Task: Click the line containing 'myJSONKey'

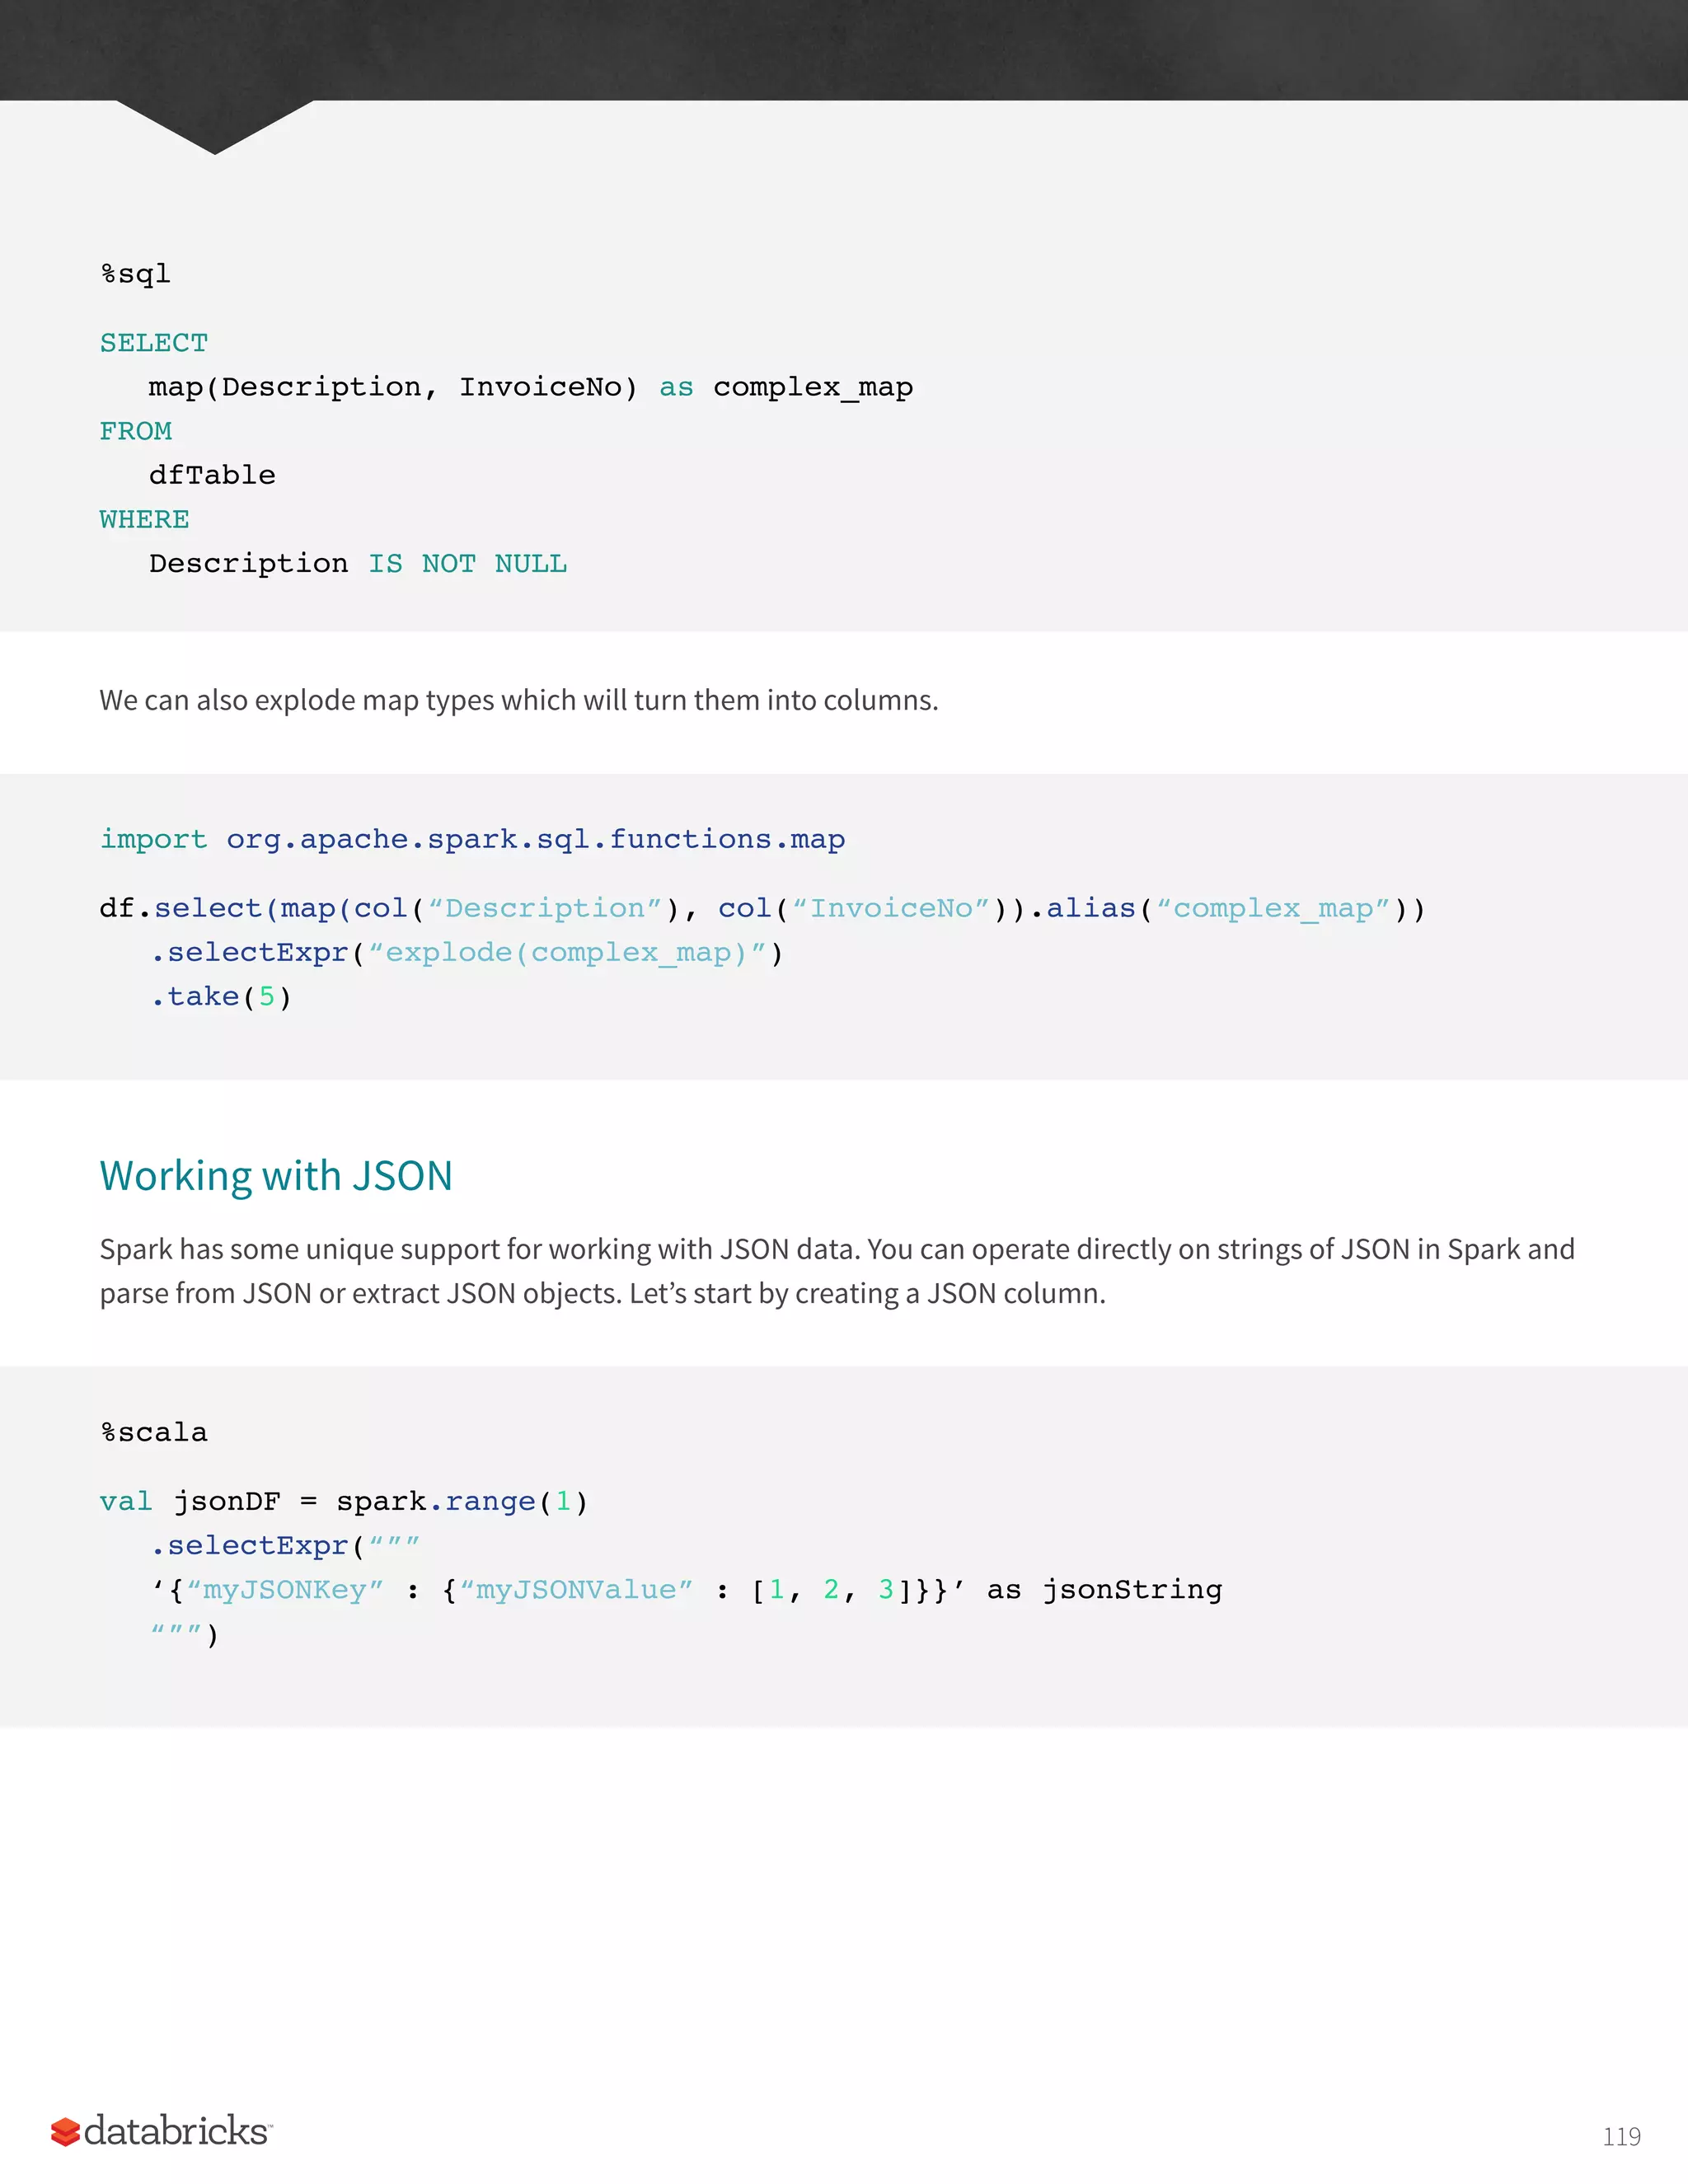Action: point(686,1589)
